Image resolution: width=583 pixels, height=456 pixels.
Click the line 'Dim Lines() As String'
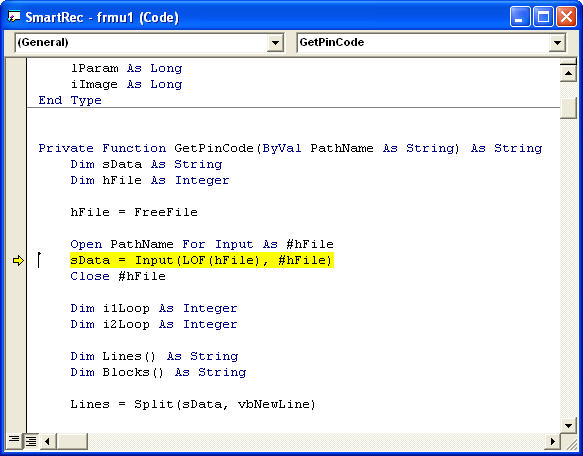pyautogui.click(x=154, y=356)
